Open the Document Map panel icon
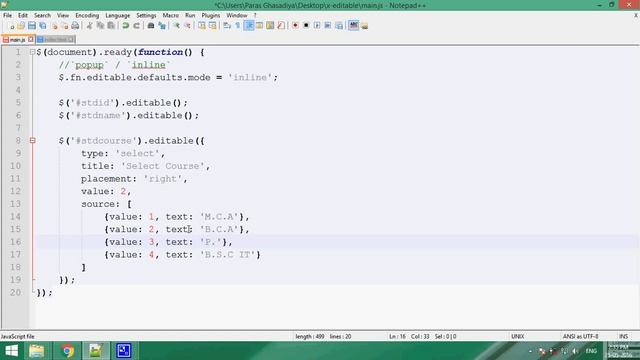This screenshot has height=360, width=640. [x=270, y=26]
